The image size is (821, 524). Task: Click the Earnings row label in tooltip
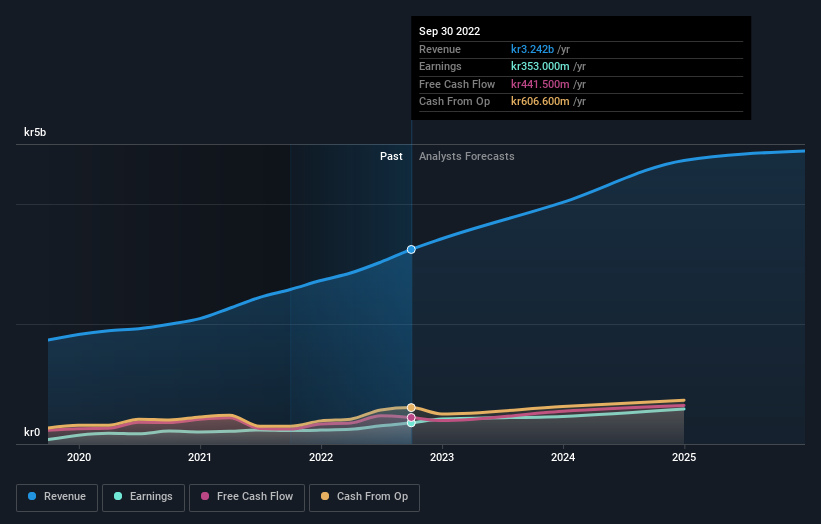click(440, 66)
